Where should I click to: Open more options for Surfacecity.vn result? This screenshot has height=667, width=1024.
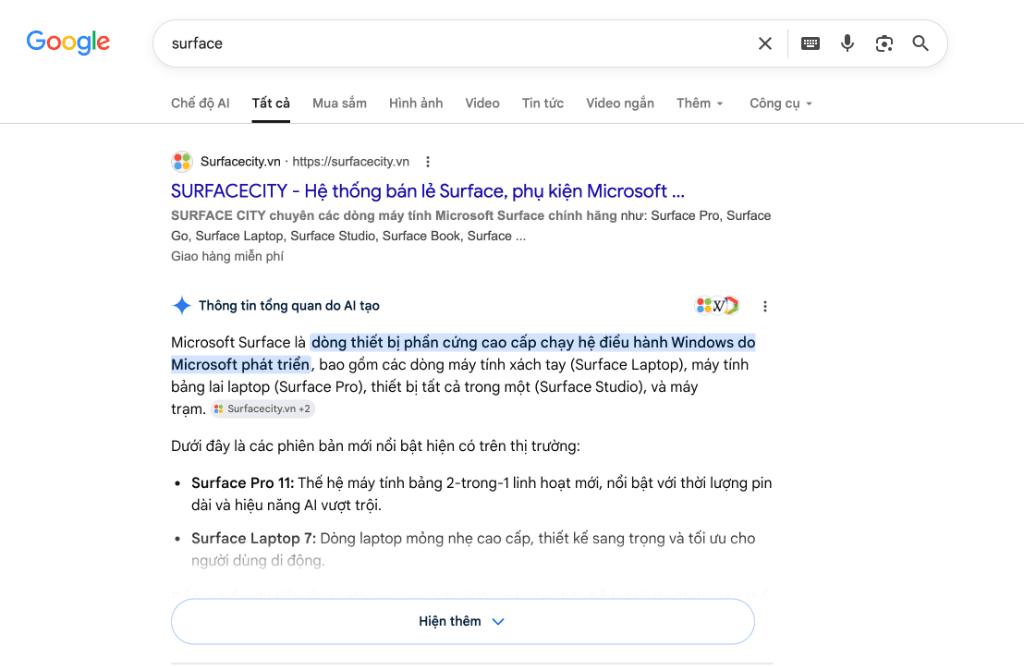click(428, 161)
